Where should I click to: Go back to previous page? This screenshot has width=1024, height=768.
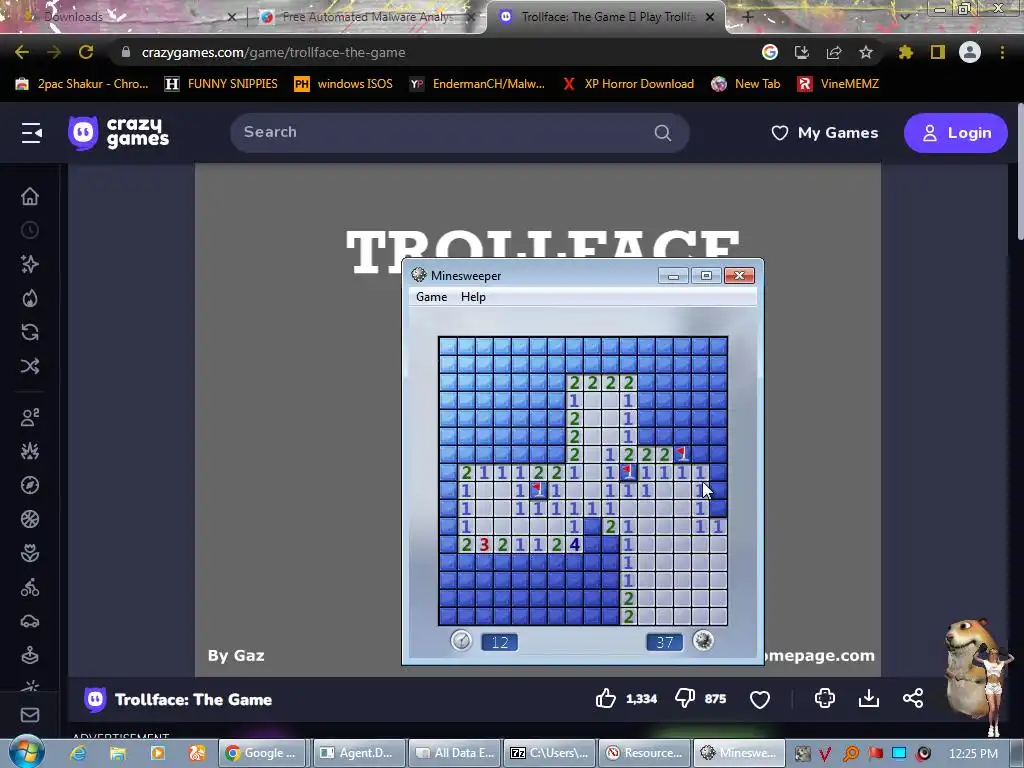(x=22, y=52)
